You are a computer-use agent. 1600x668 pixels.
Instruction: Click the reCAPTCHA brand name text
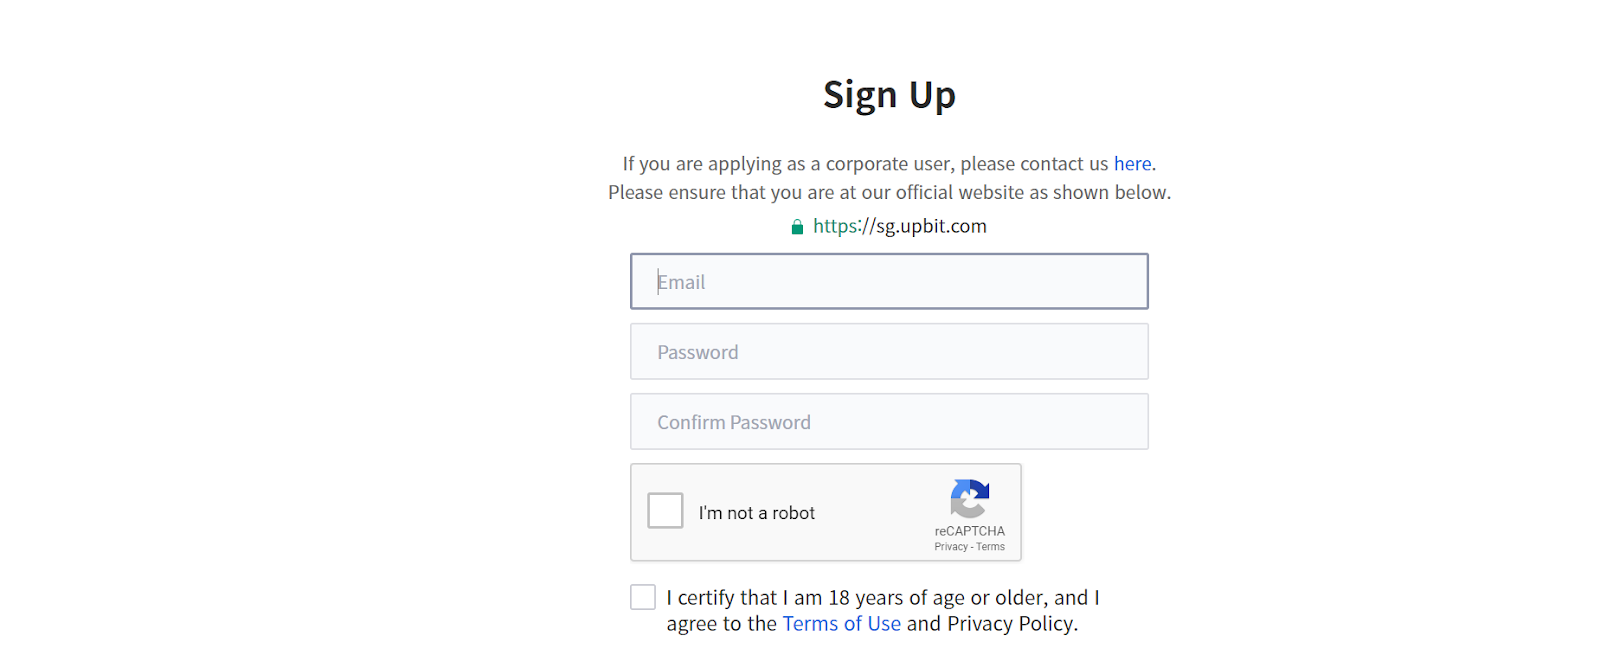[970, 531]
